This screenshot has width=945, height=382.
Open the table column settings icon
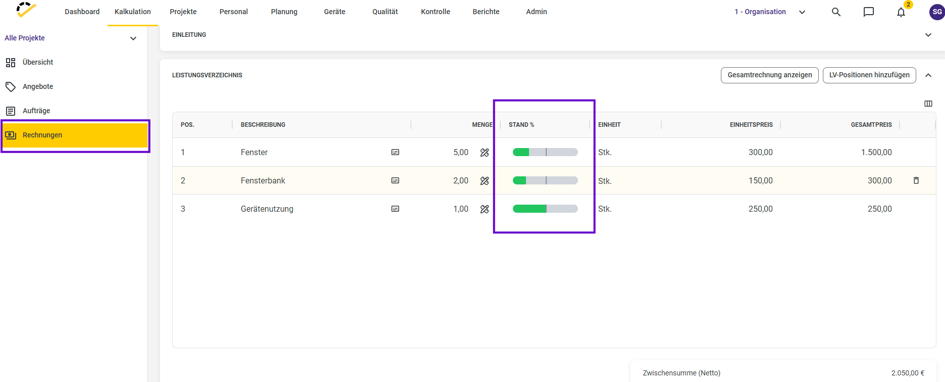[x=928, y=104]
